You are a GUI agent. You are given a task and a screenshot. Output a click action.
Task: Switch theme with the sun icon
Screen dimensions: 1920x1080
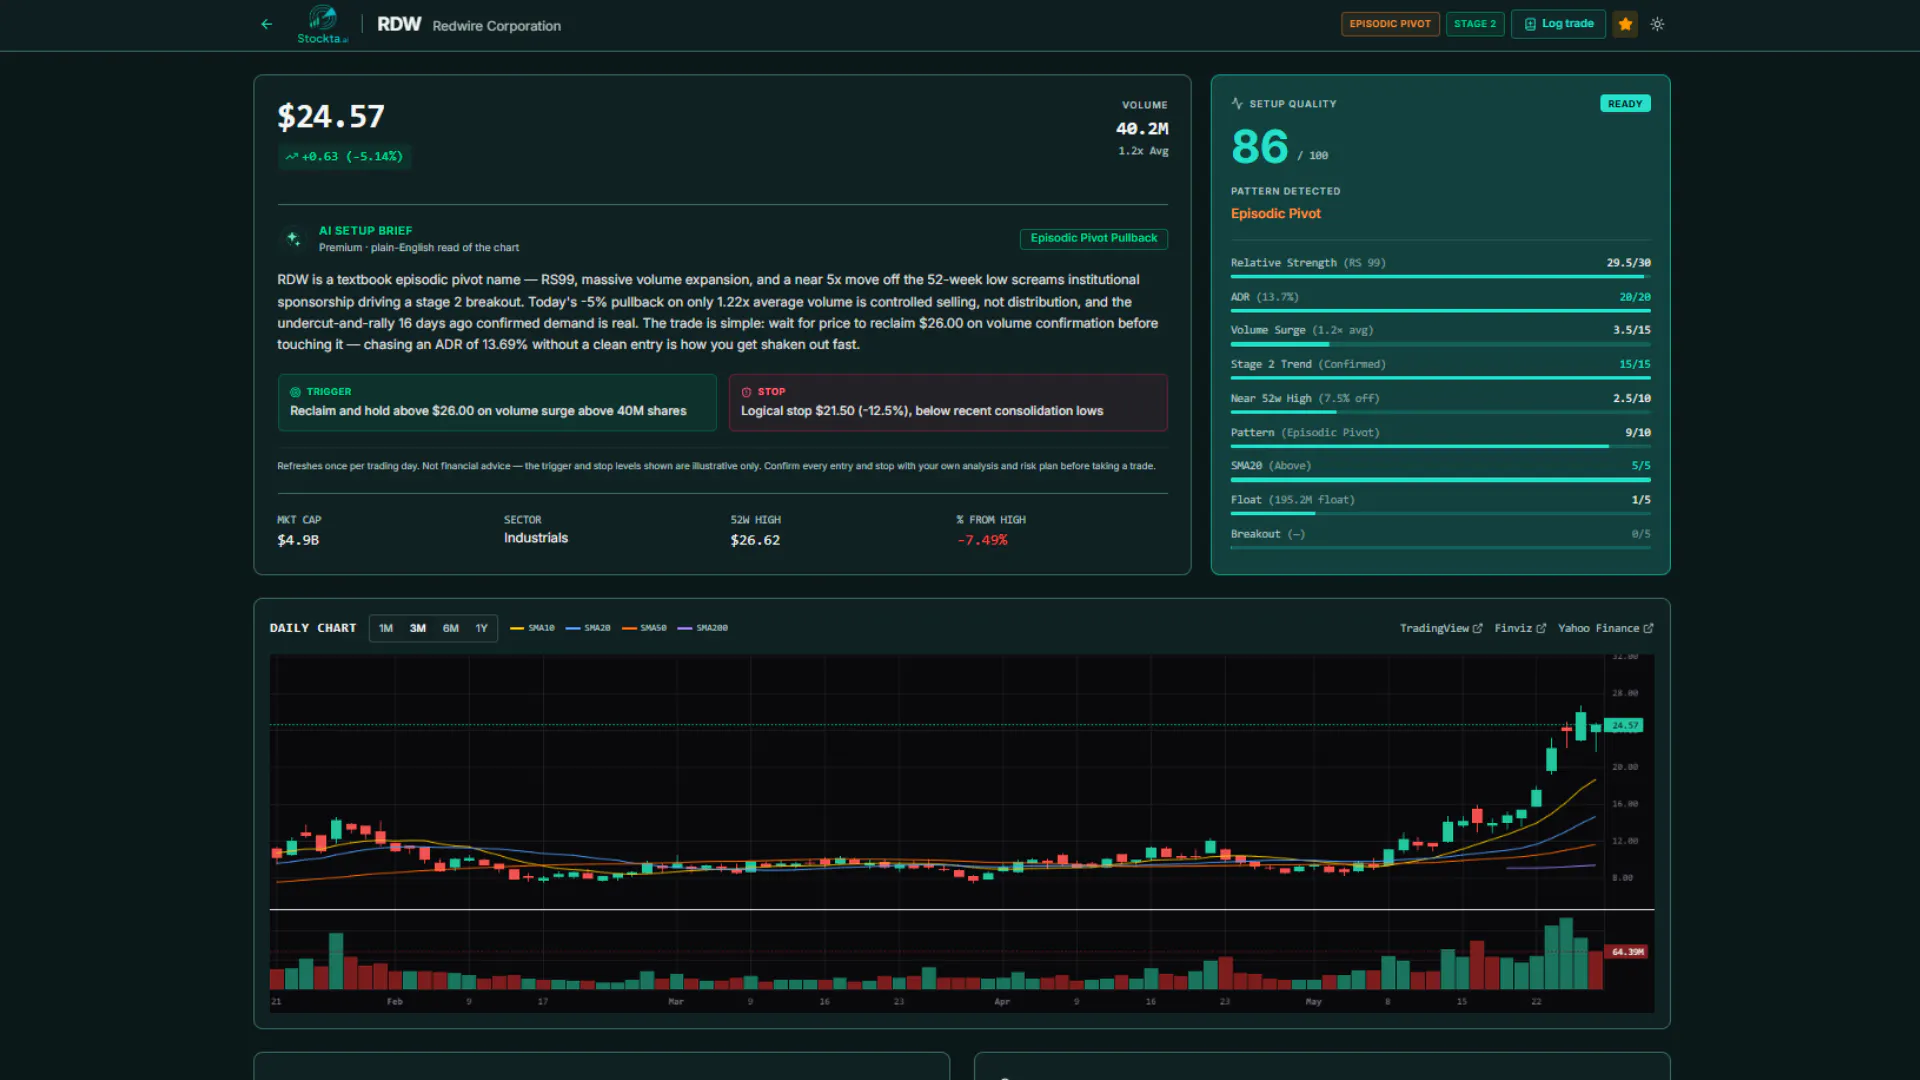tap(1657, 24)
